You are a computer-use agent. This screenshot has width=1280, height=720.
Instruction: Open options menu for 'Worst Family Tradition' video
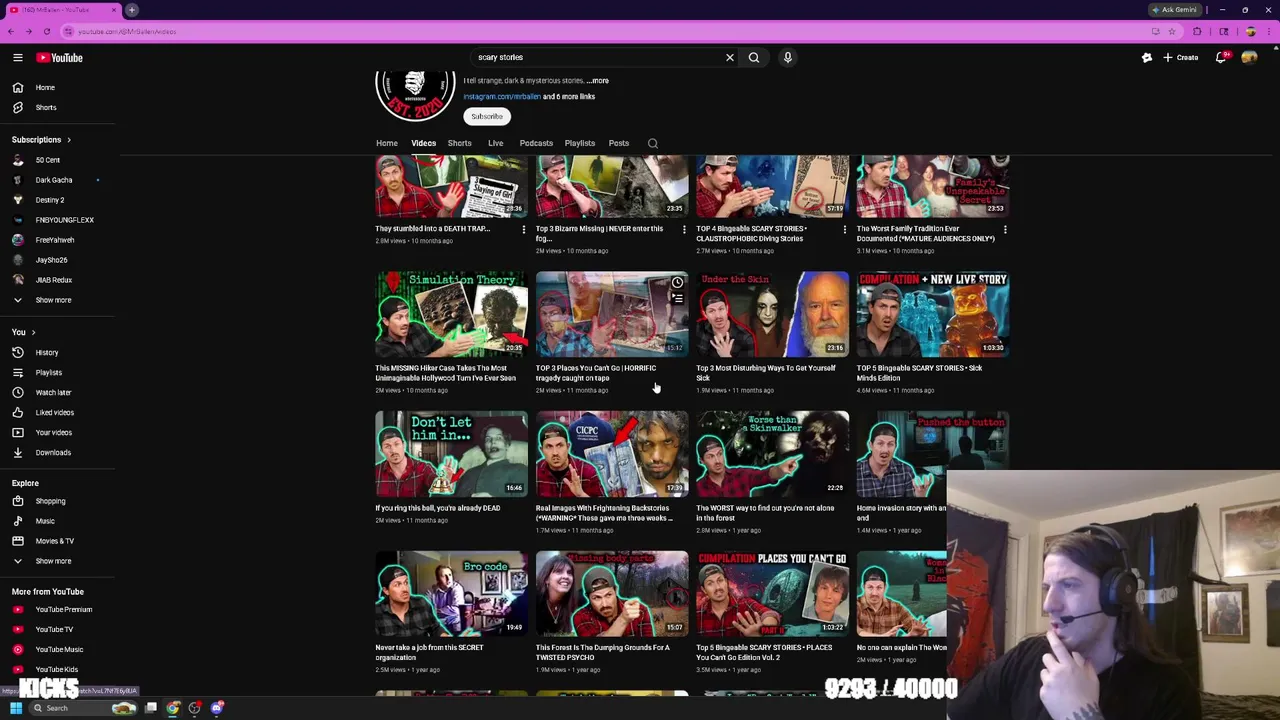1005,230
